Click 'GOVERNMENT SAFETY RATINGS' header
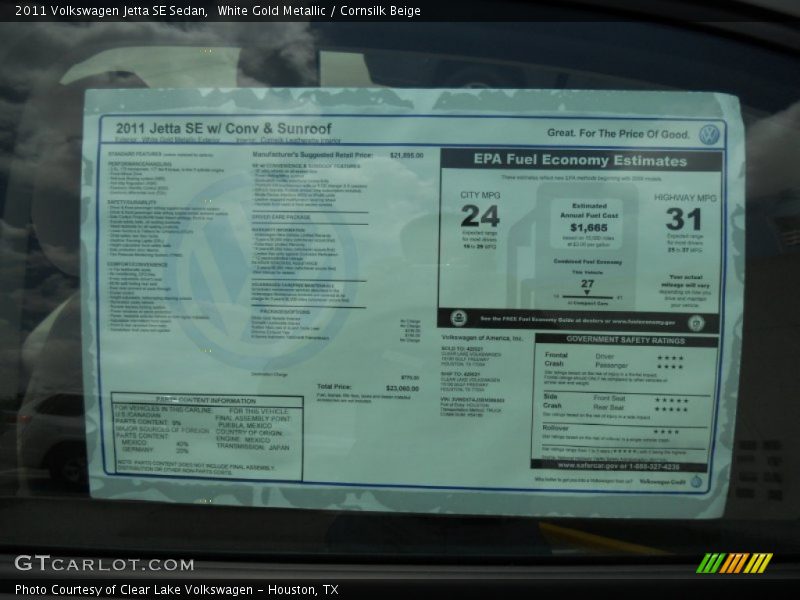The height and width of the screenshot is (600, 800). [626, 340]
